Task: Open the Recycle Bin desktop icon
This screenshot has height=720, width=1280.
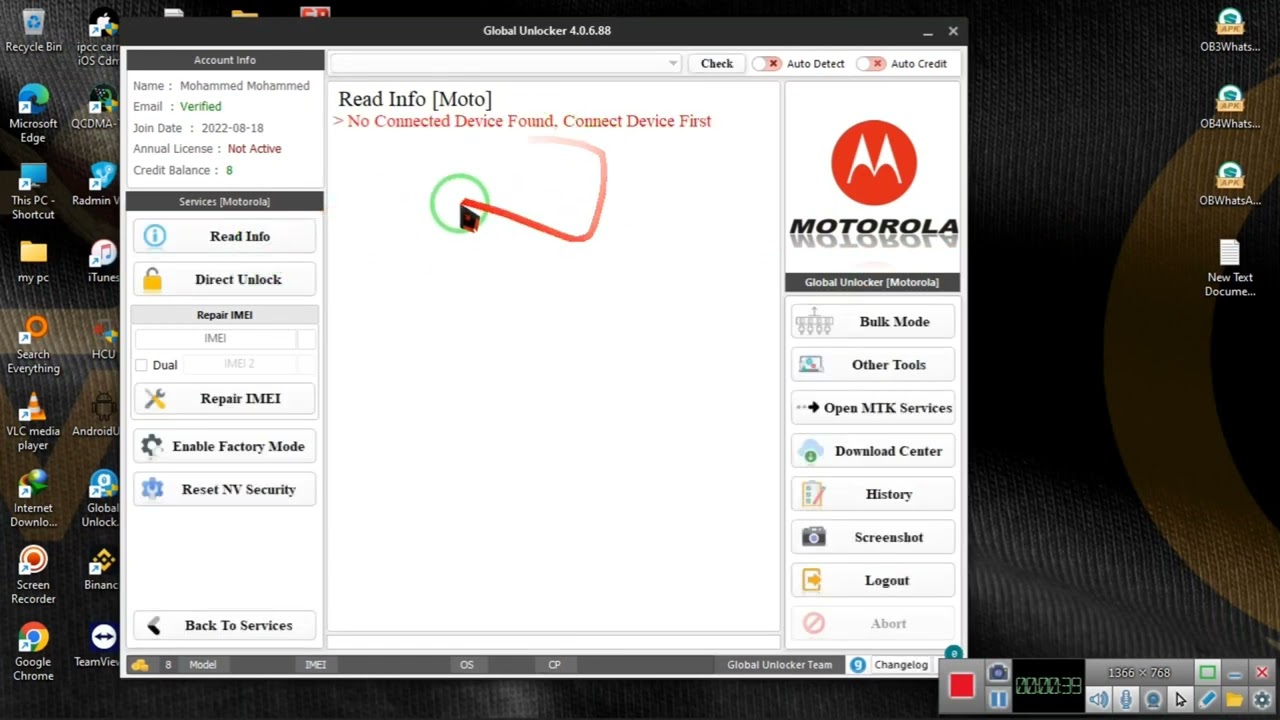Action: tap(33, 31)
